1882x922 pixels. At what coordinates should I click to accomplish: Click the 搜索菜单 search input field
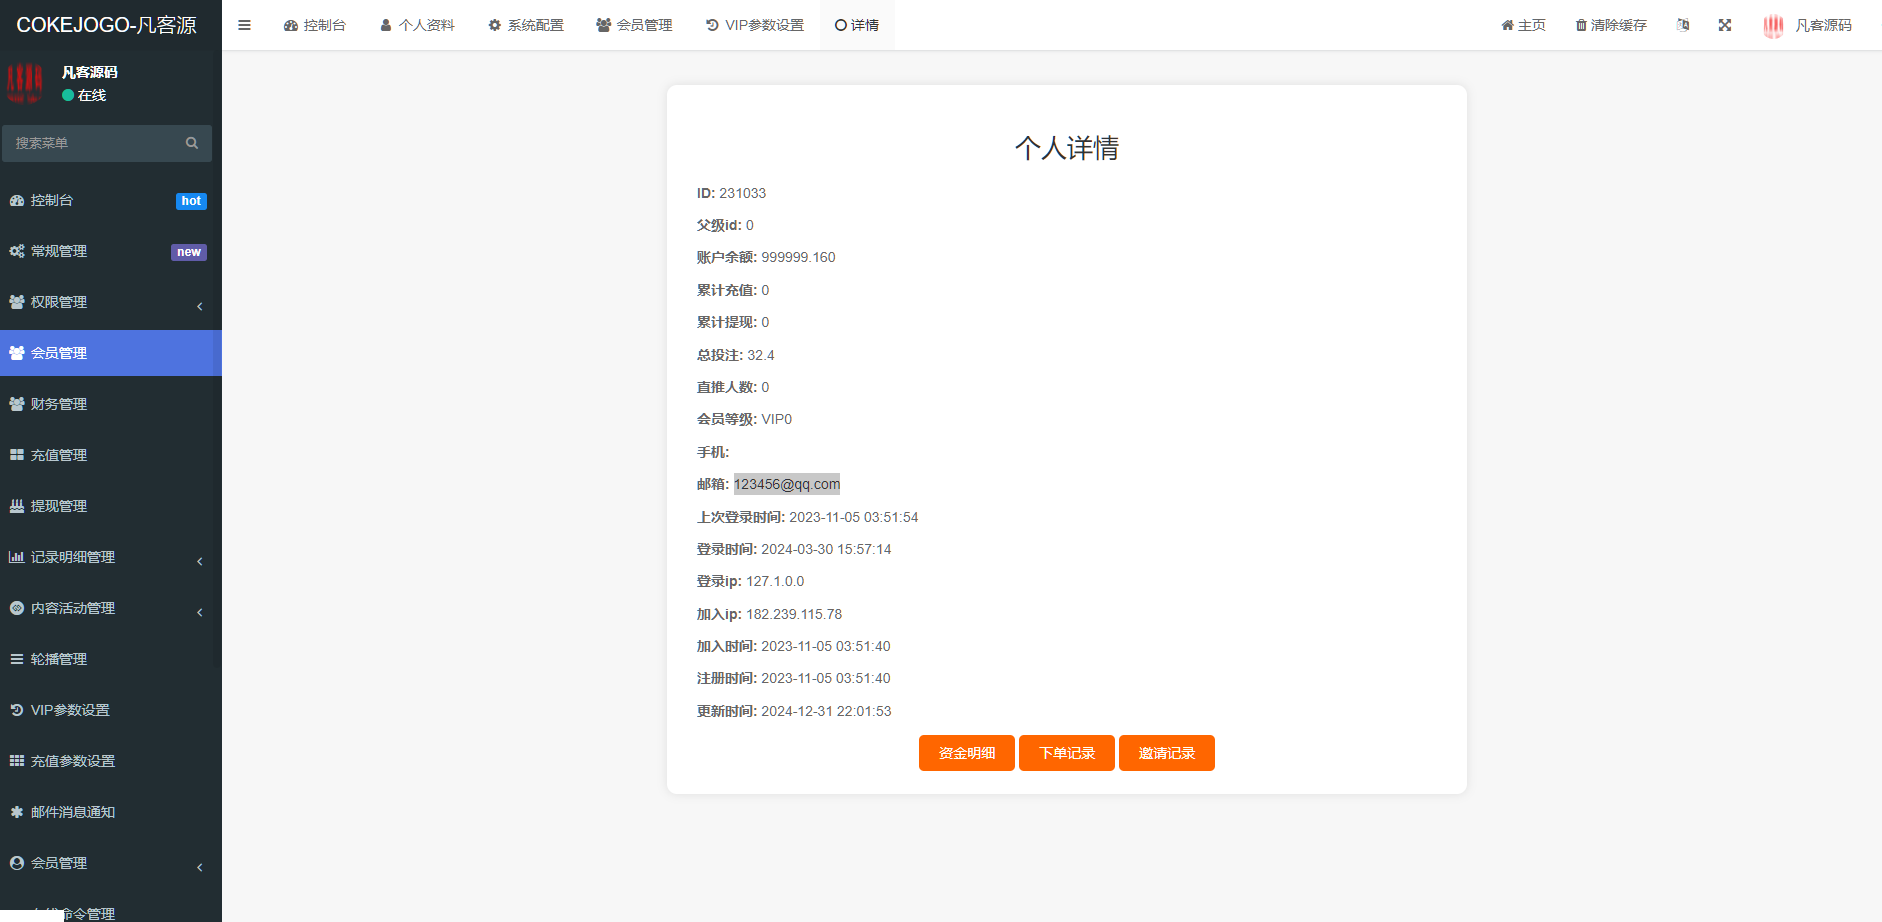pyautogui.click(x=95, y=143)
